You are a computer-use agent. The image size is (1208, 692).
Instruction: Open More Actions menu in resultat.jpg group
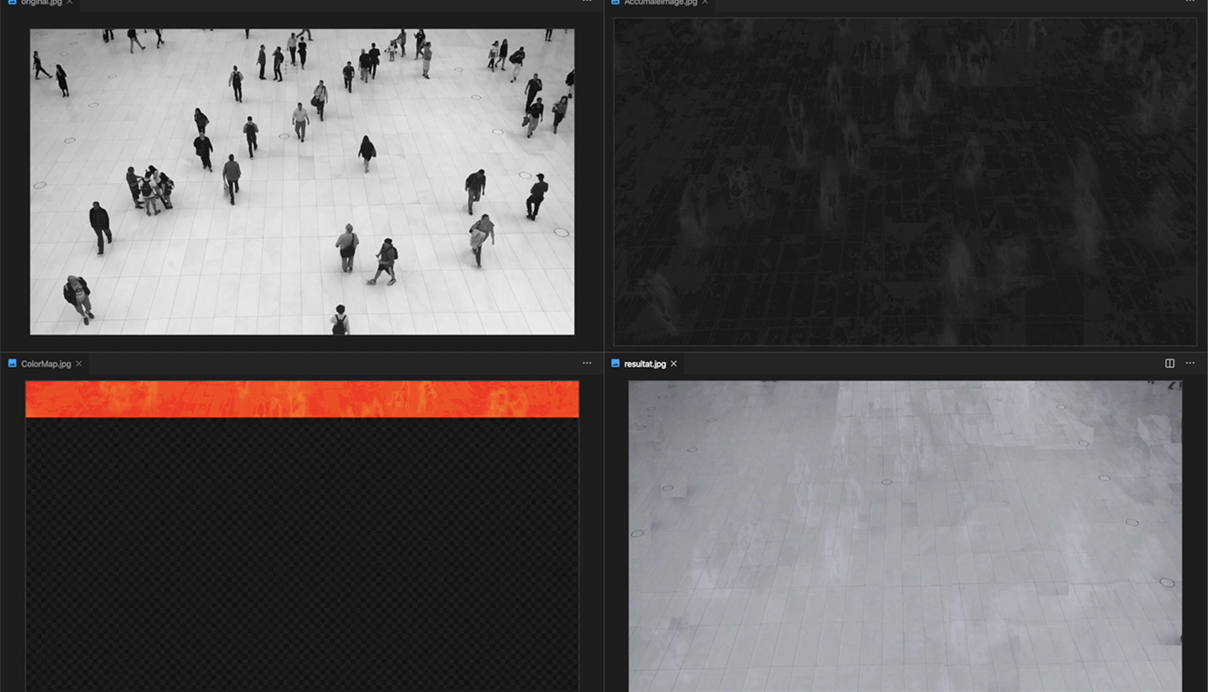tap(1190, 364)
